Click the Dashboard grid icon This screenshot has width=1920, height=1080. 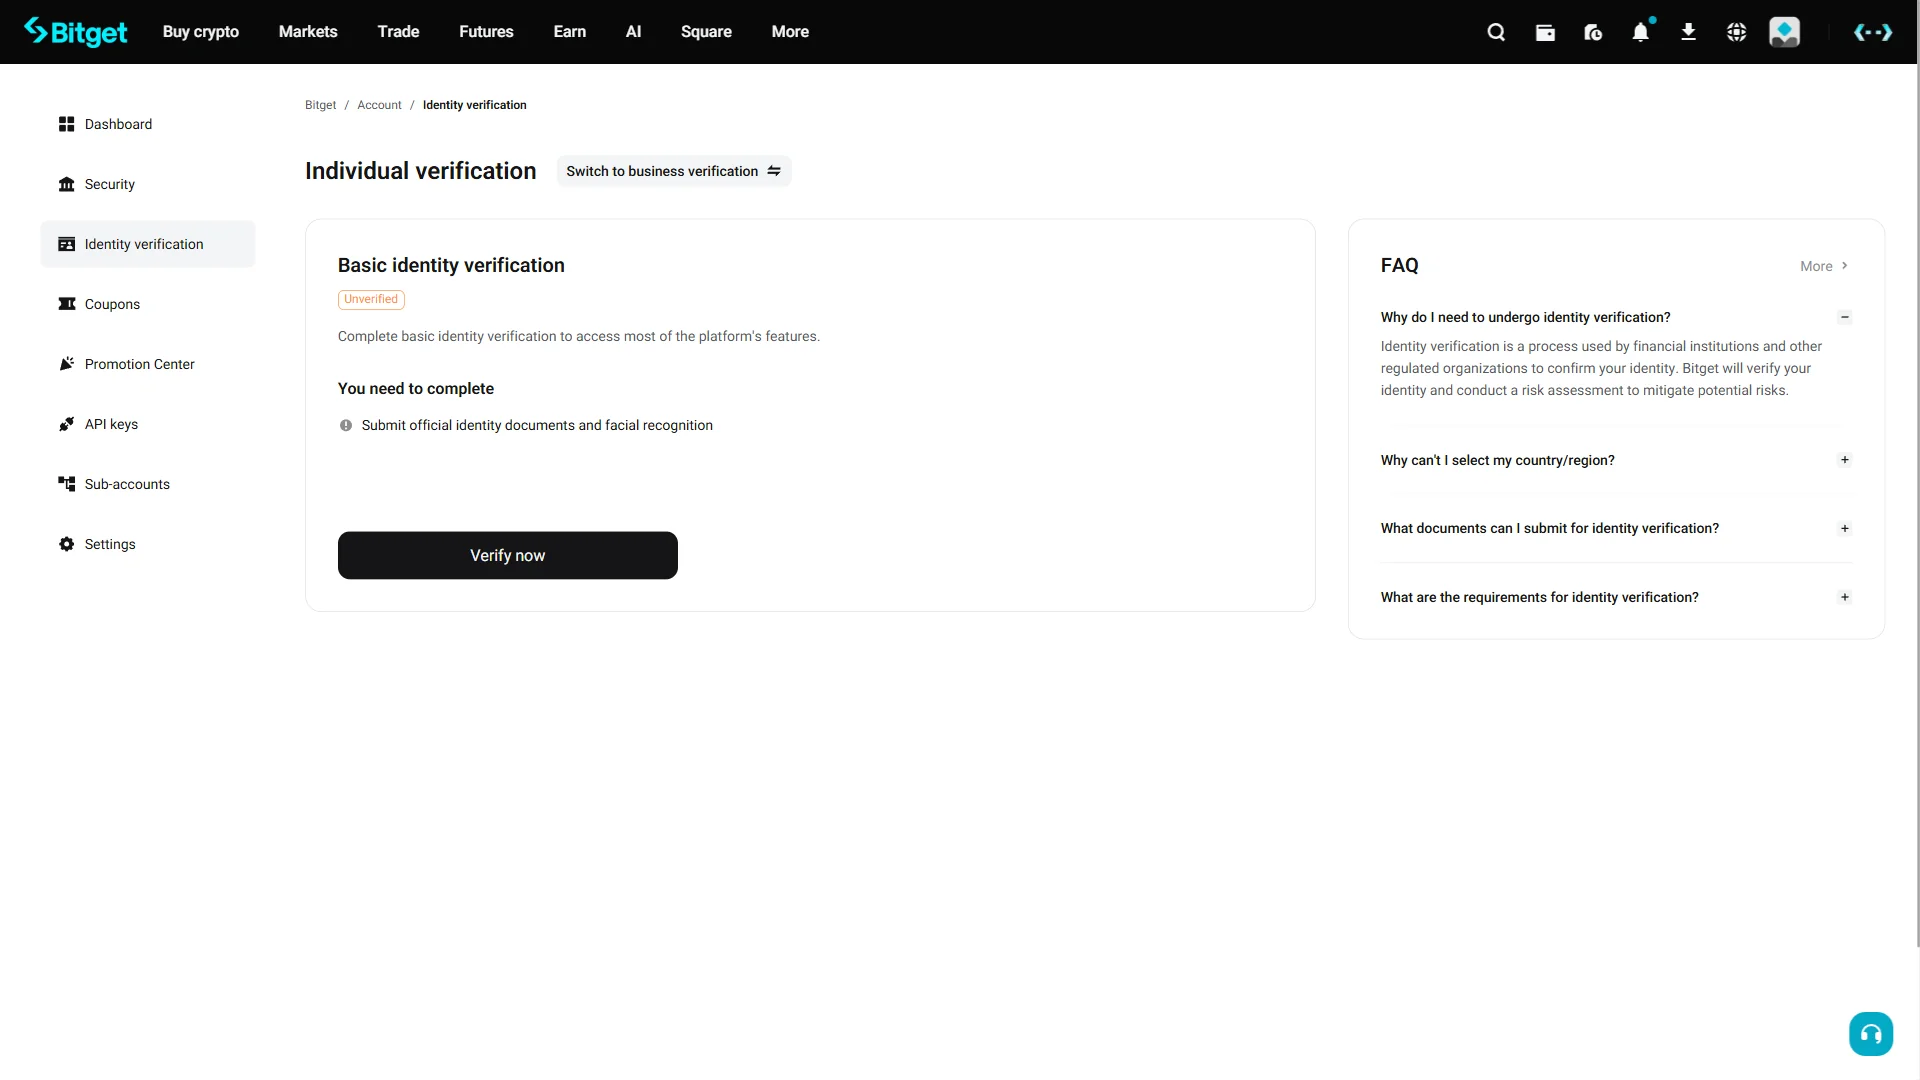pos(67,124)
